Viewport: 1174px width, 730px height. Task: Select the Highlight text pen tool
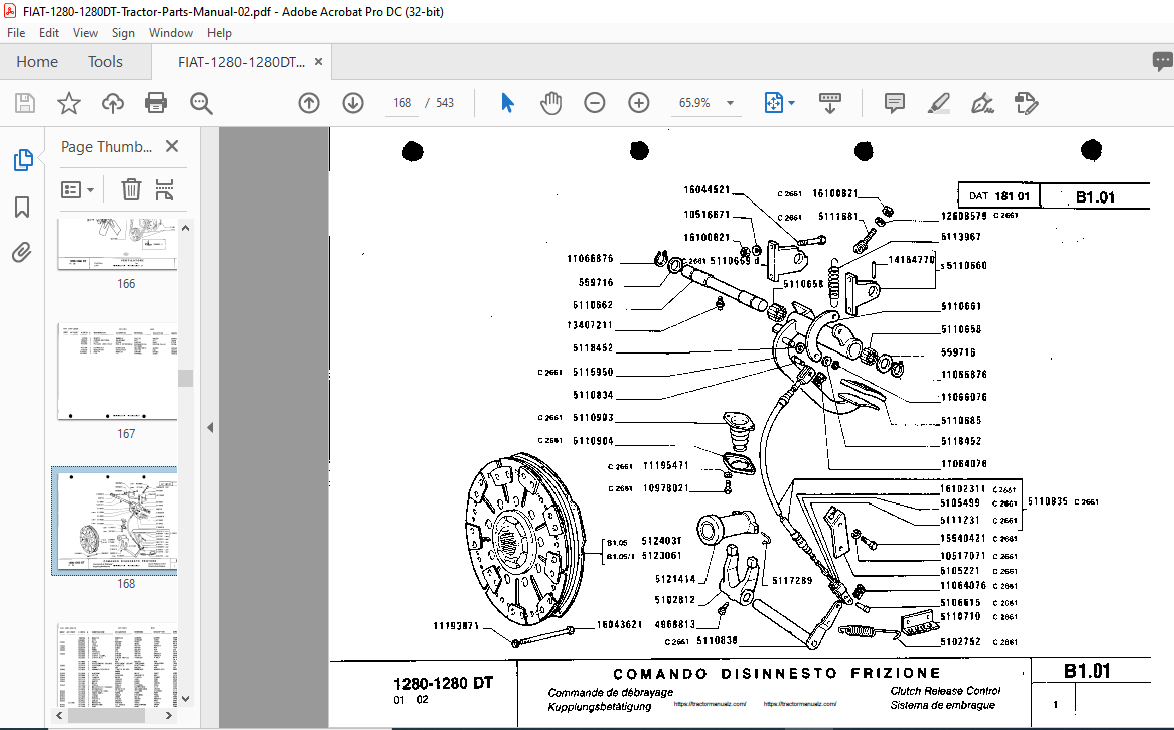pyautogui.click(x=938, y=103)
